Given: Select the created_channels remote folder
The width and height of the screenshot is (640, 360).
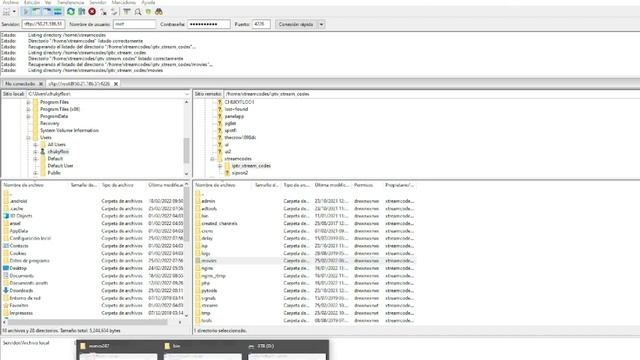Looking at the screenshot, I should (x=220, y=224).
